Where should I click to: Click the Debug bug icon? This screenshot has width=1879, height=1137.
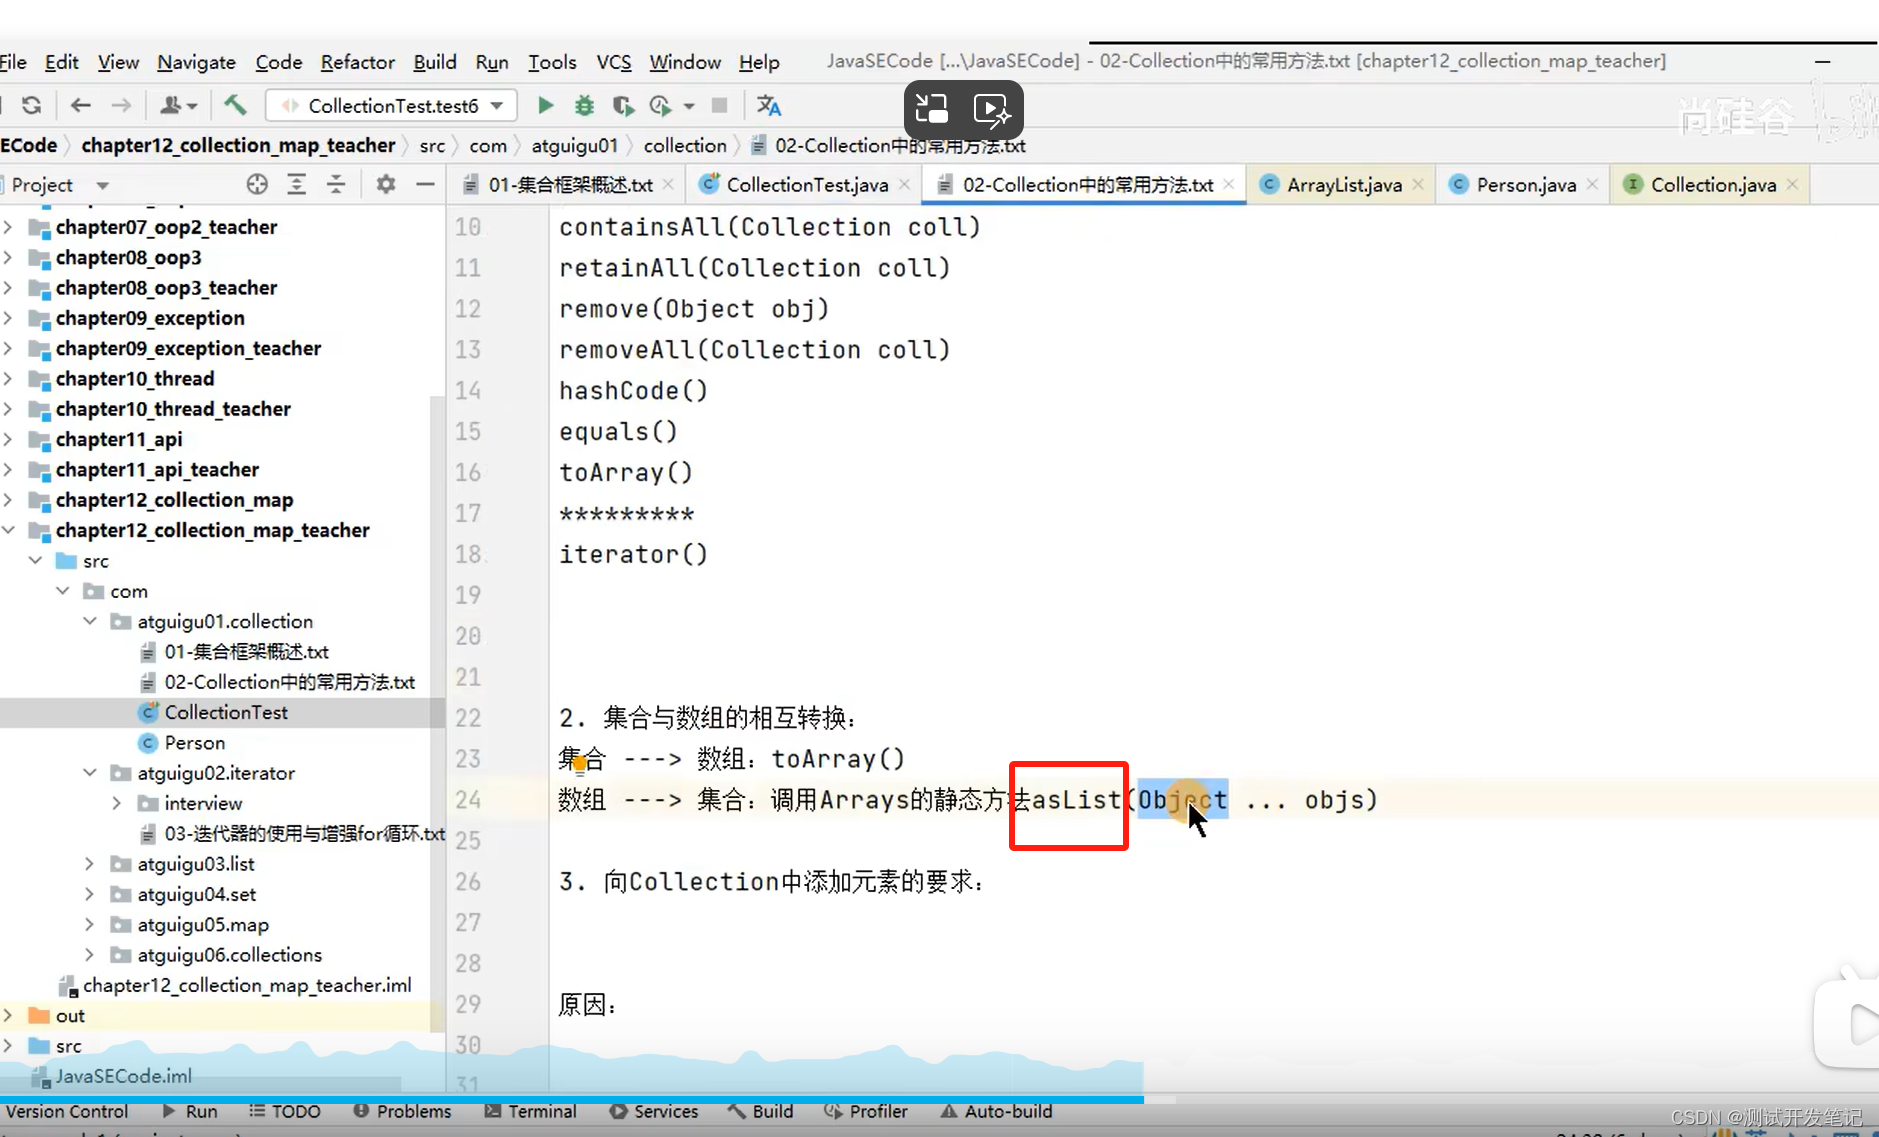[584, 105]
